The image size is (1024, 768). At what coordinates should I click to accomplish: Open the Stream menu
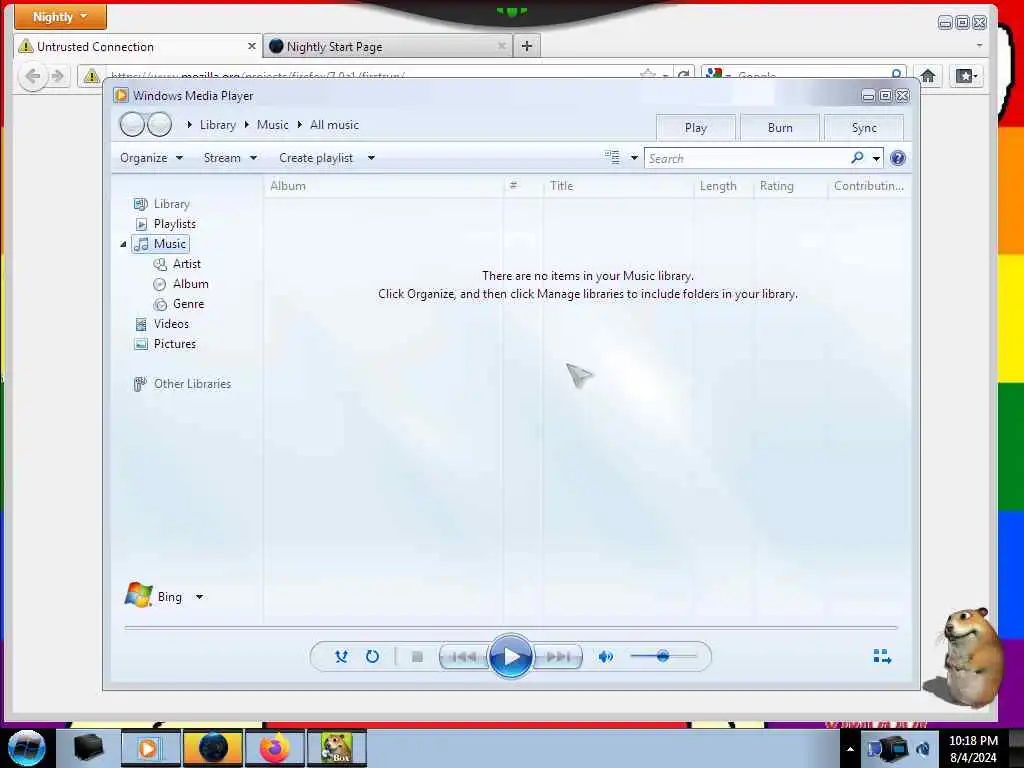click(x=230, y=158)
